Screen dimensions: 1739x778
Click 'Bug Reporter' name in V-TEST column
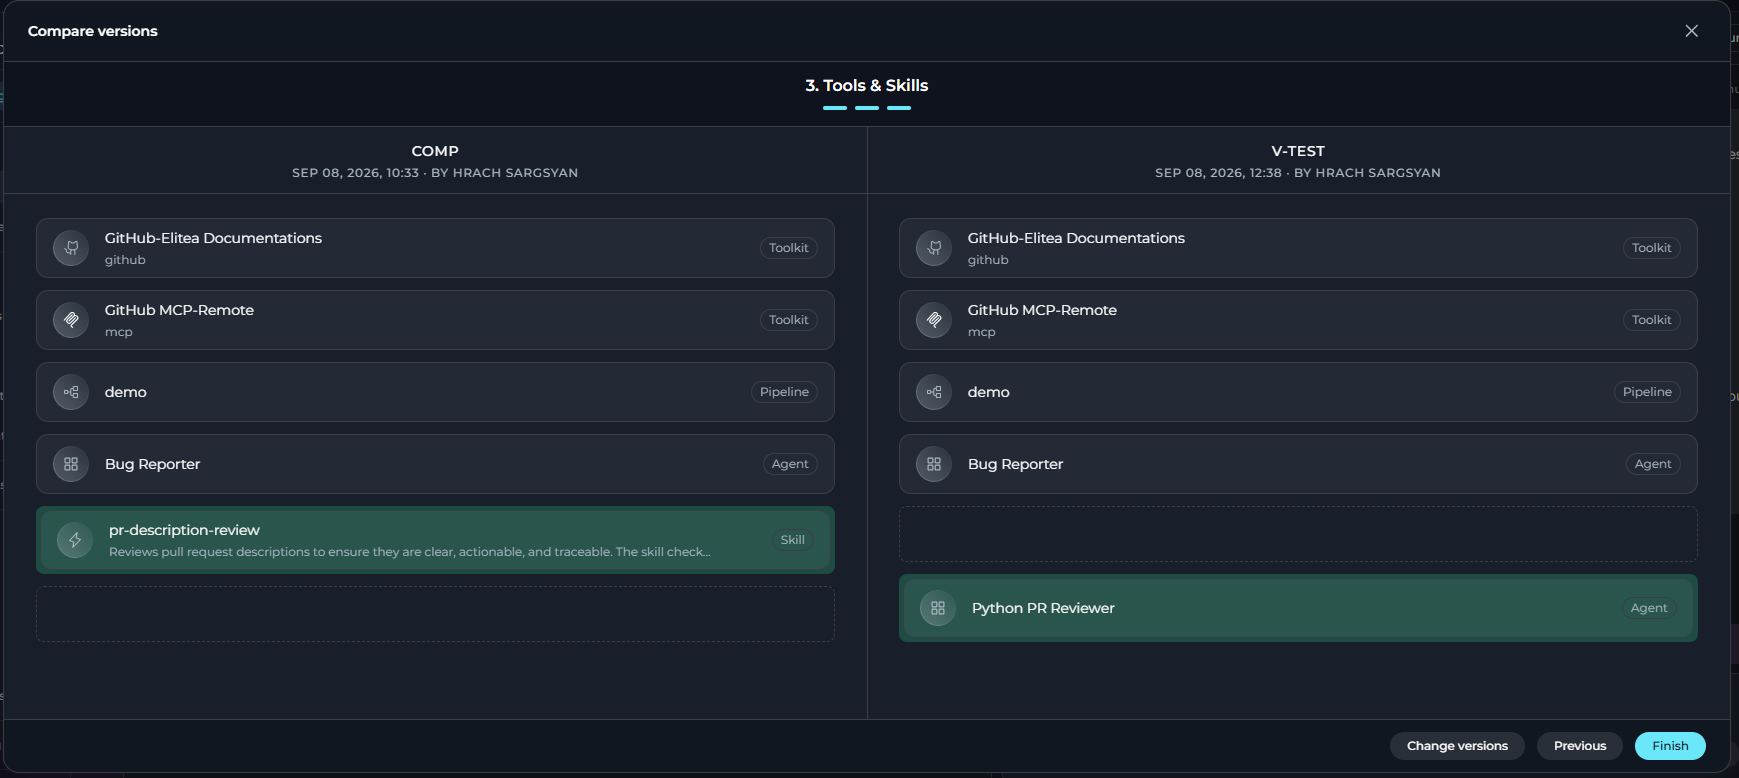1015,464
